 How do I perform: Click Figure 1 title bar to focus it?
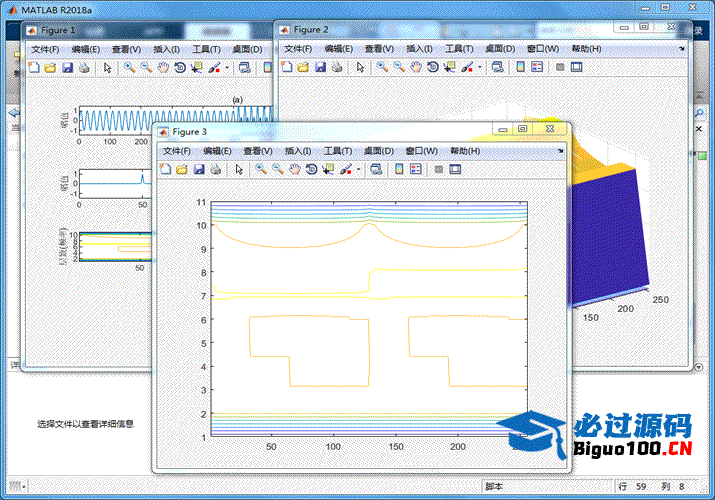pos(148,31)
